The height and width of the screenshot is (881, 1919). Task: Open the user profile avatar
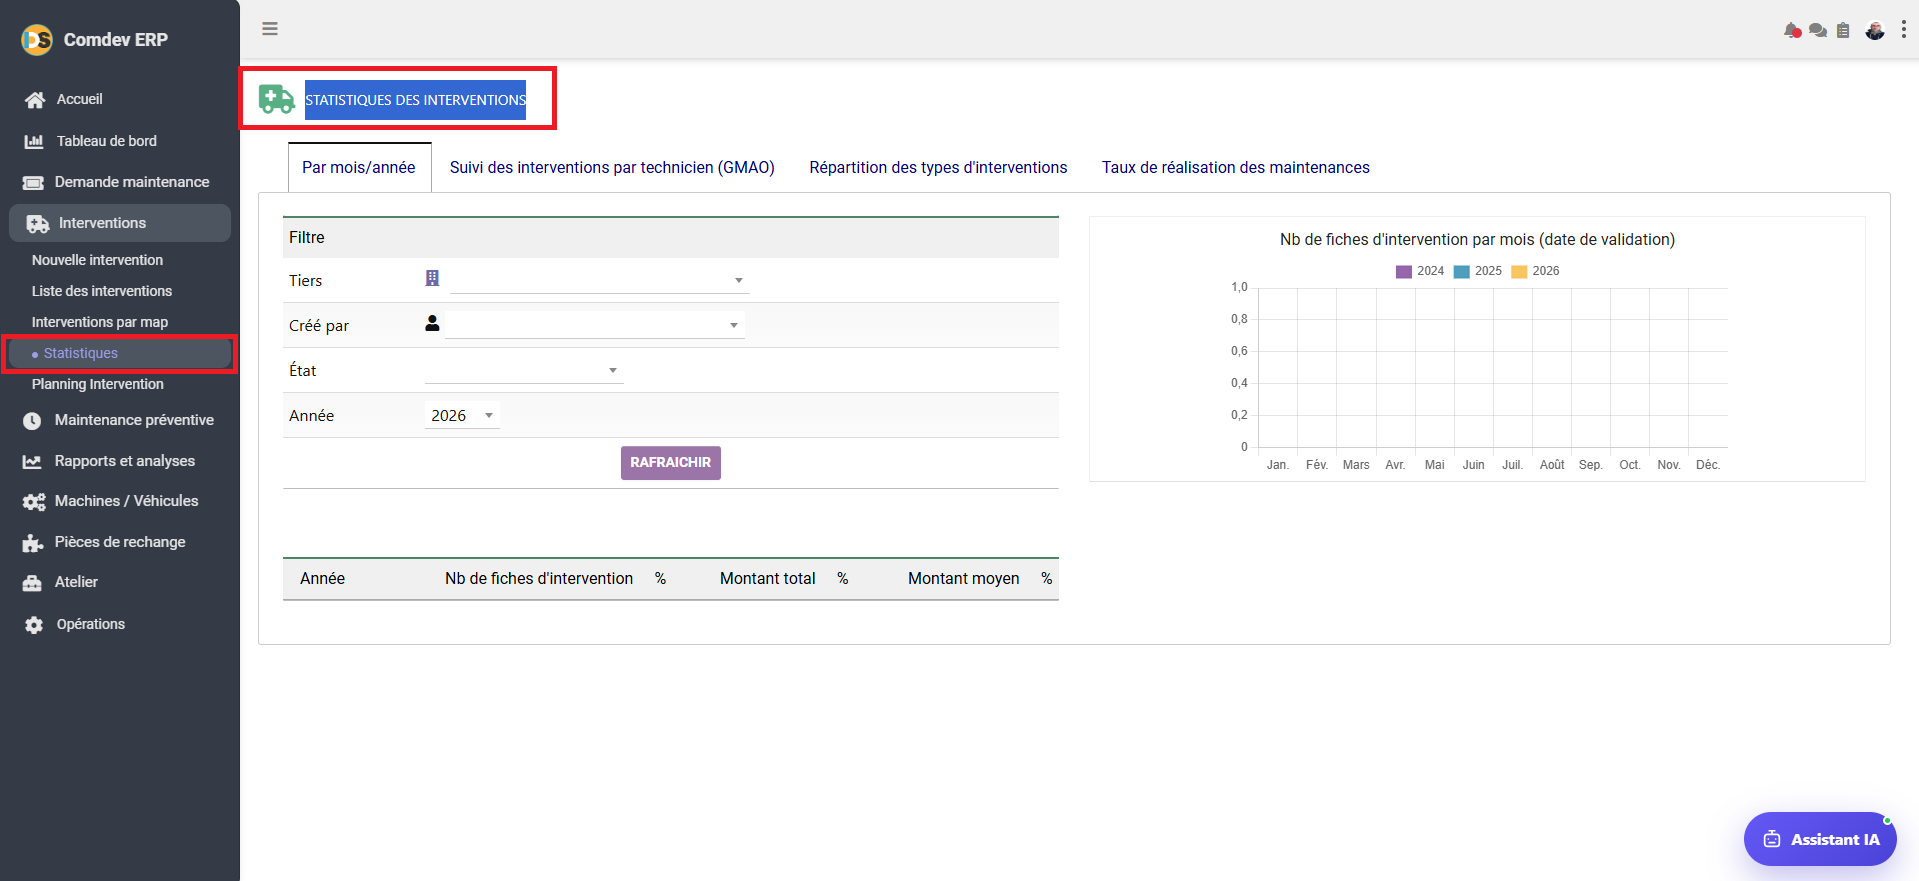pyautogui.click(x=1875, y=31)
